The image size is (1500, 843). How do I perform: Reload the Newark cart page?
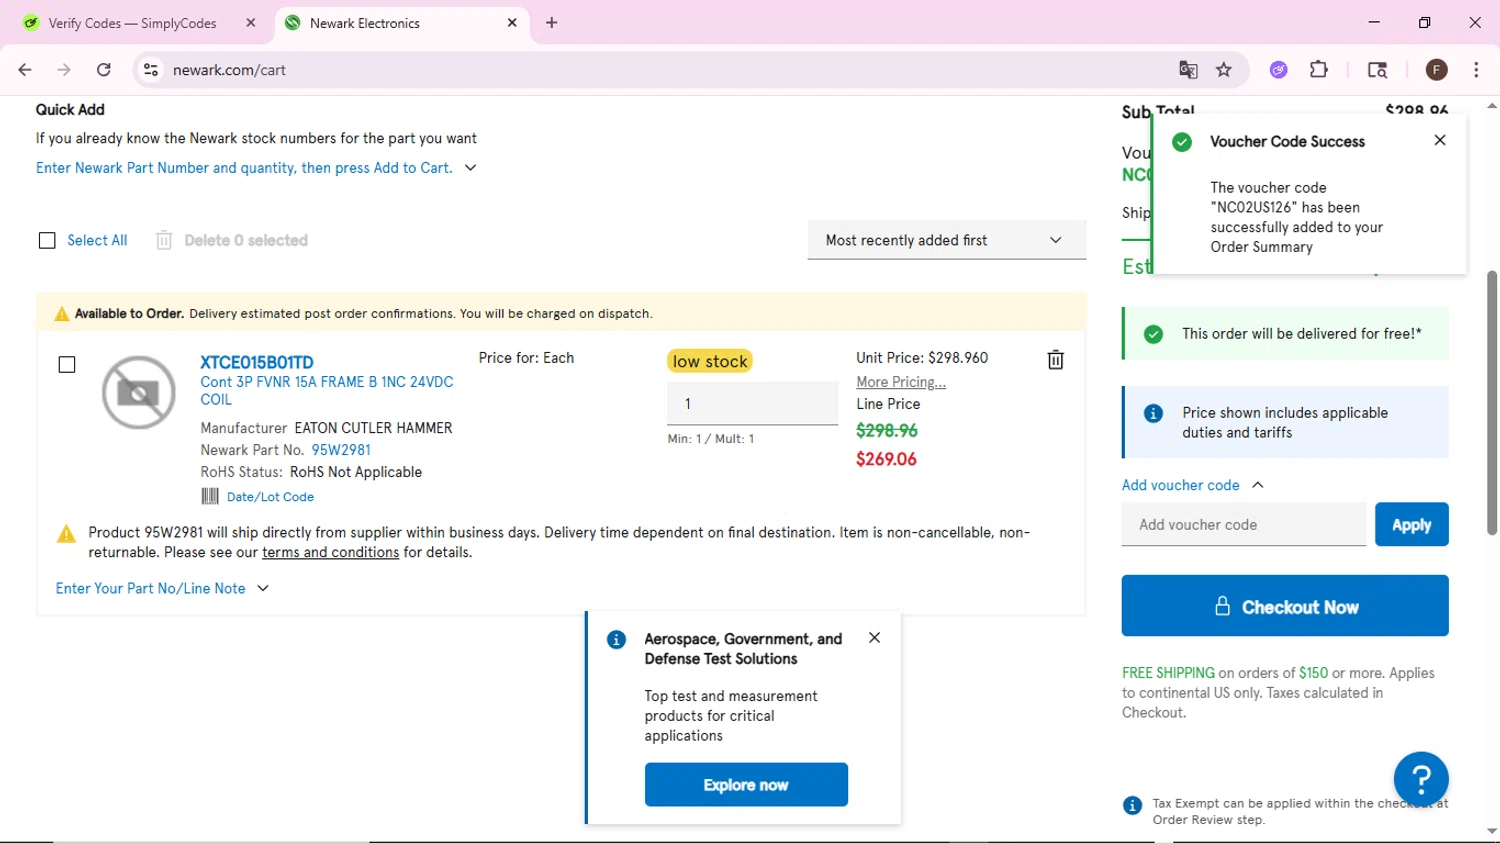[x=104, y=70]
